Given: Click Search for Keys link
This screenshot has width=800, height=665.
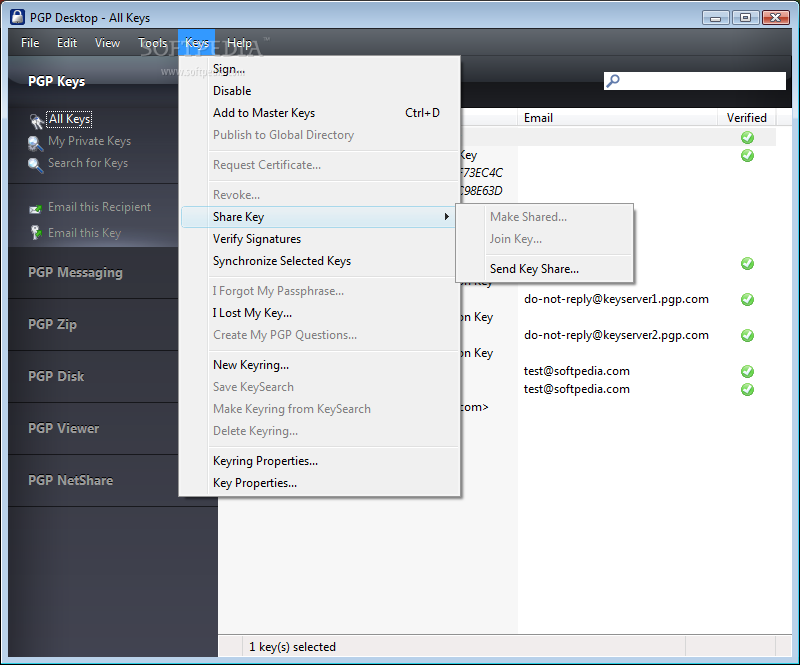Looking at the screenshot, I should 88,163.
